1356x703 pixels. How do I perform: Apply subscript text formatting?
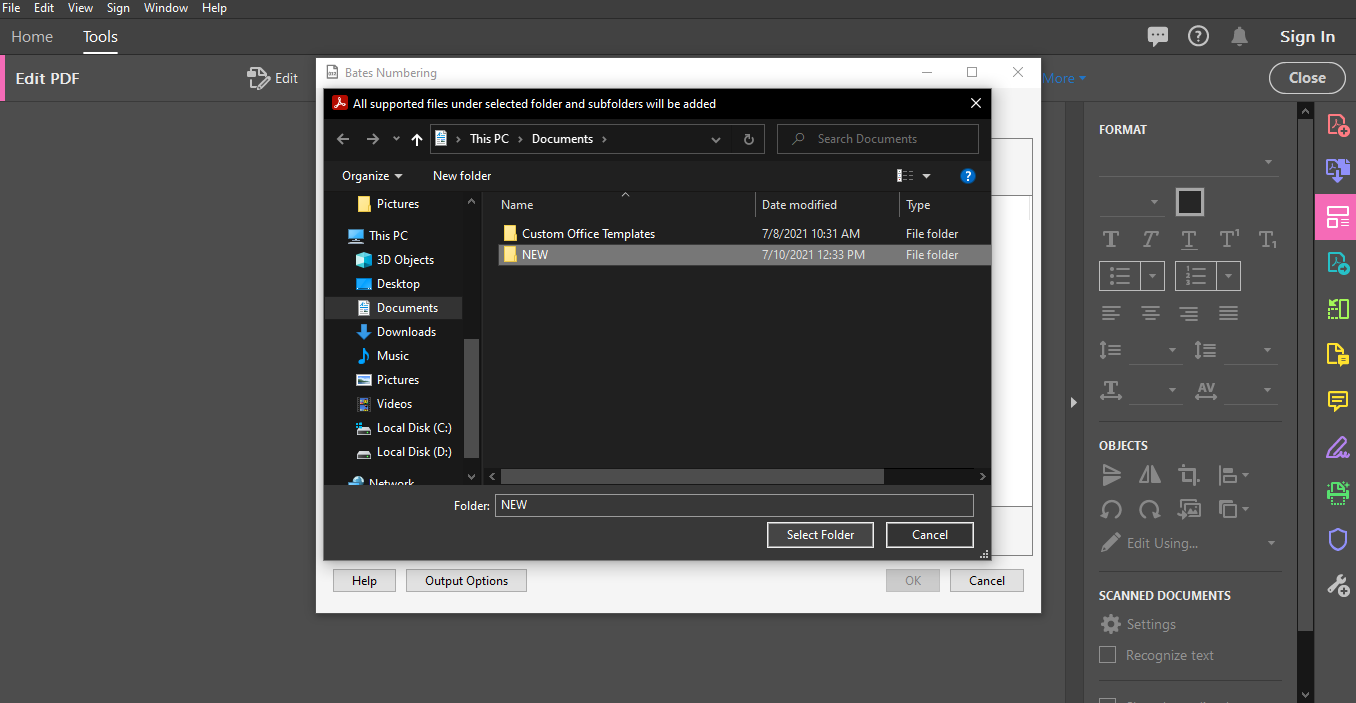(x=1267, y=239)
